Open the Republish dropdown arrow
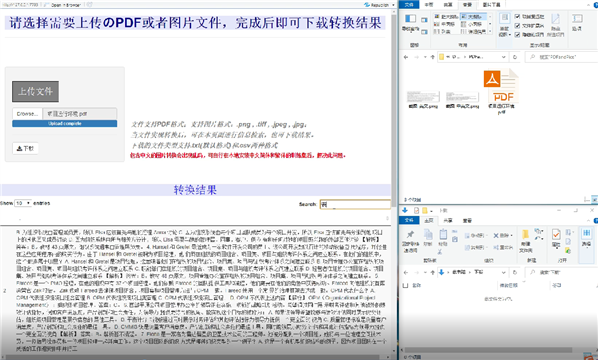The image size is (598, 360). [393, 5]
